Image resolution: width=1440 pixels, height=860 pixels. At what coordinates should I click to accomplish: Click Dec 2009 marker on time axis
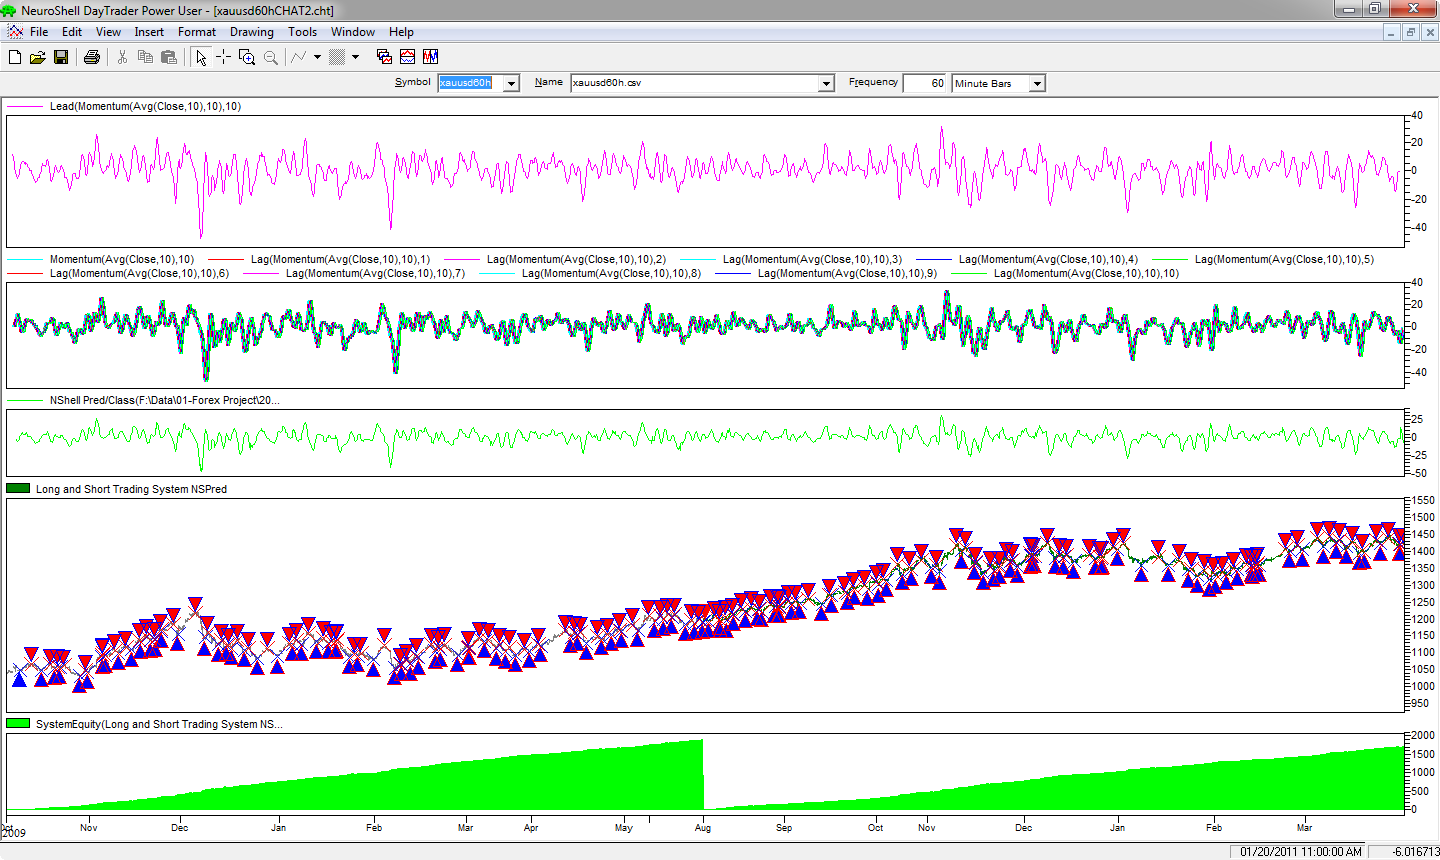point(179,827)
